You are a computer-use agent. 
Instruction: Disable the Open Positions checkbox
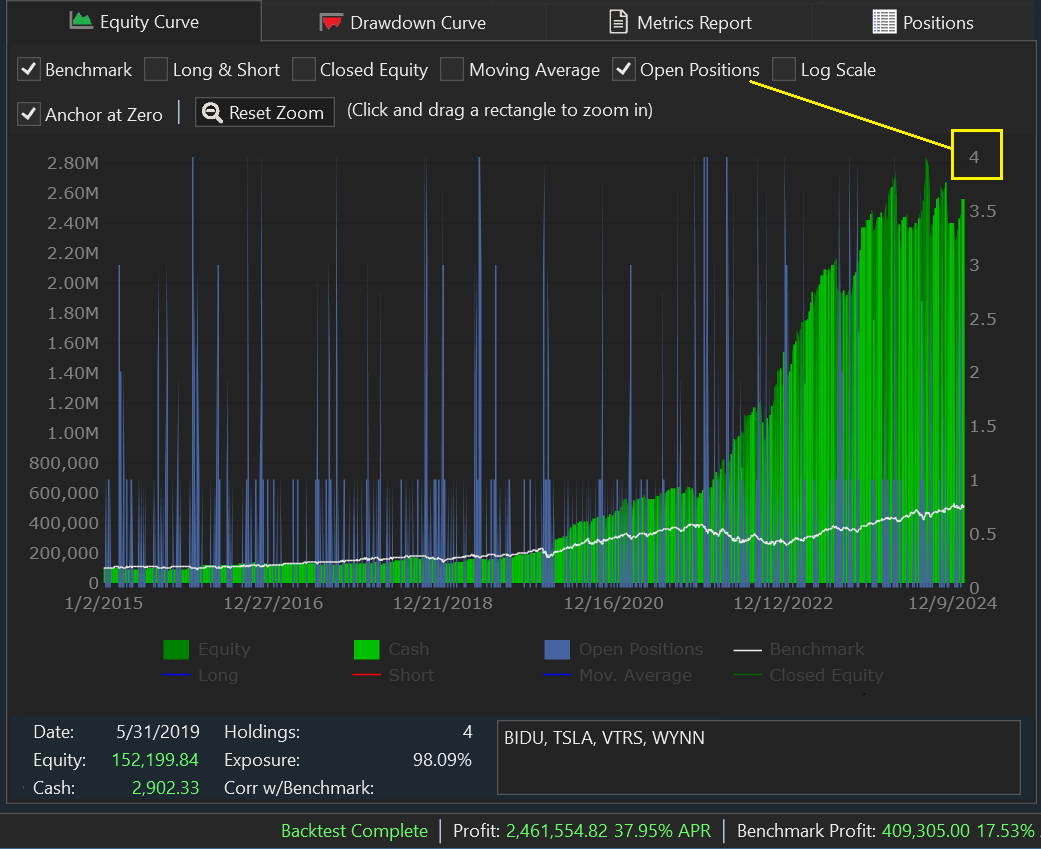tap(624, 69)
